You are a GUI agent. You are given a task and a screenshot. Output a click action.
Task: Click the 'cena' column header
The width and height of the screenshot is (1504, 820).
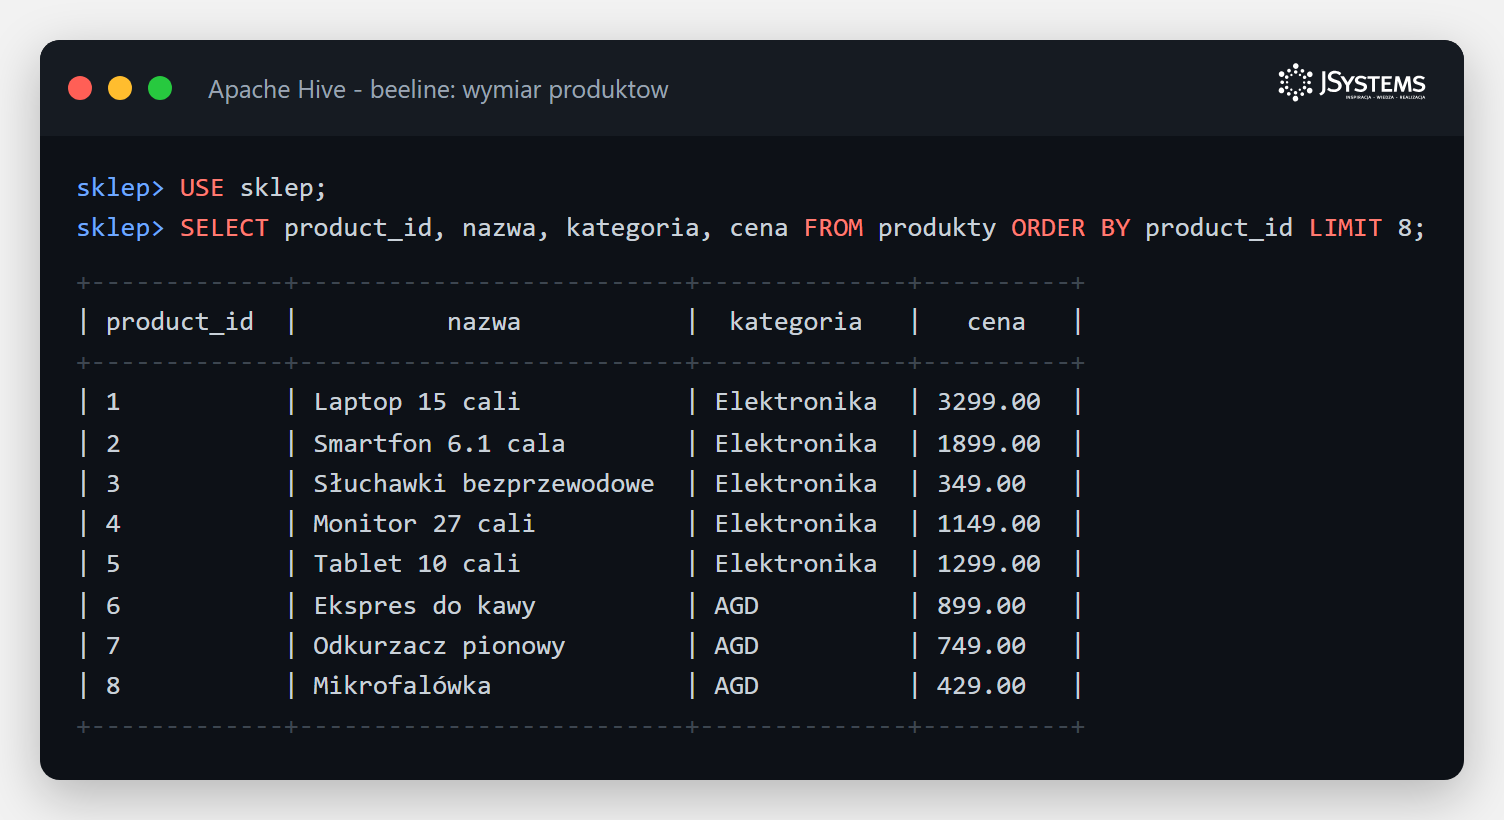[996, 322]
